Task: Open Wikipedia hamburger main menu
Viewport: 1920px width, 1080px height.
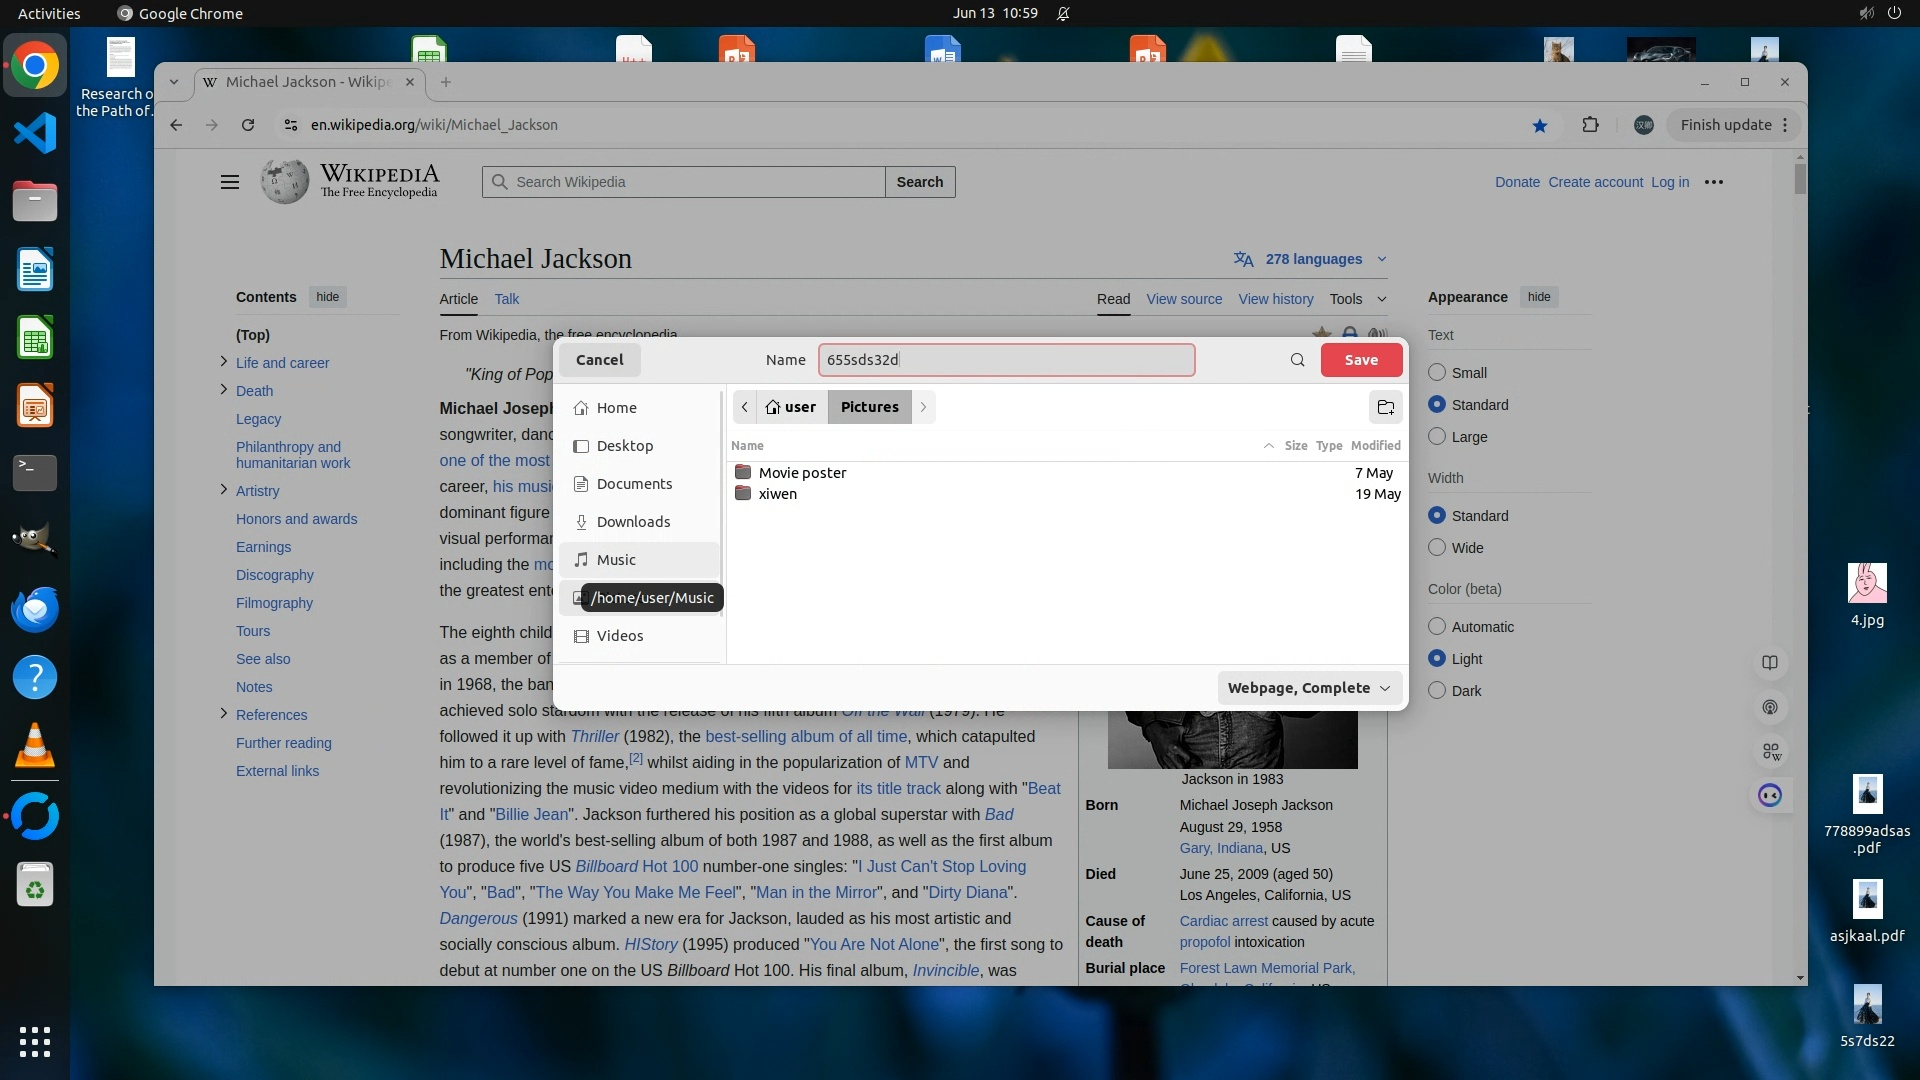Action: [230, 182]
